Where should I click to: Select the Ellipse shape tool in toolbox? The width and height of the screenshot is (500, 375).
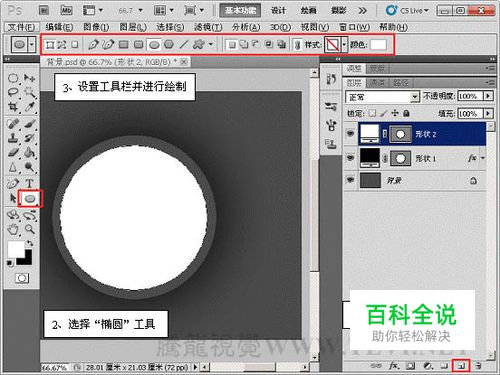coord(30,199)
